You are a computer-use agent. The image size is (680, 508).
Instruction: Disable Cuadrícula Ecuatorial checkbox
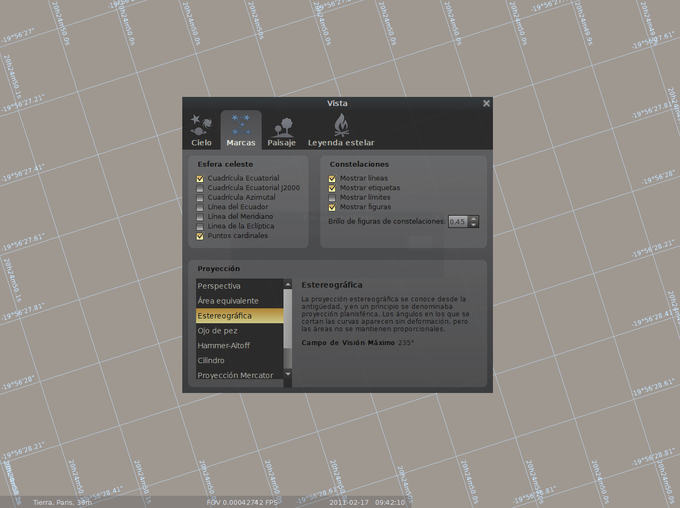200,178
